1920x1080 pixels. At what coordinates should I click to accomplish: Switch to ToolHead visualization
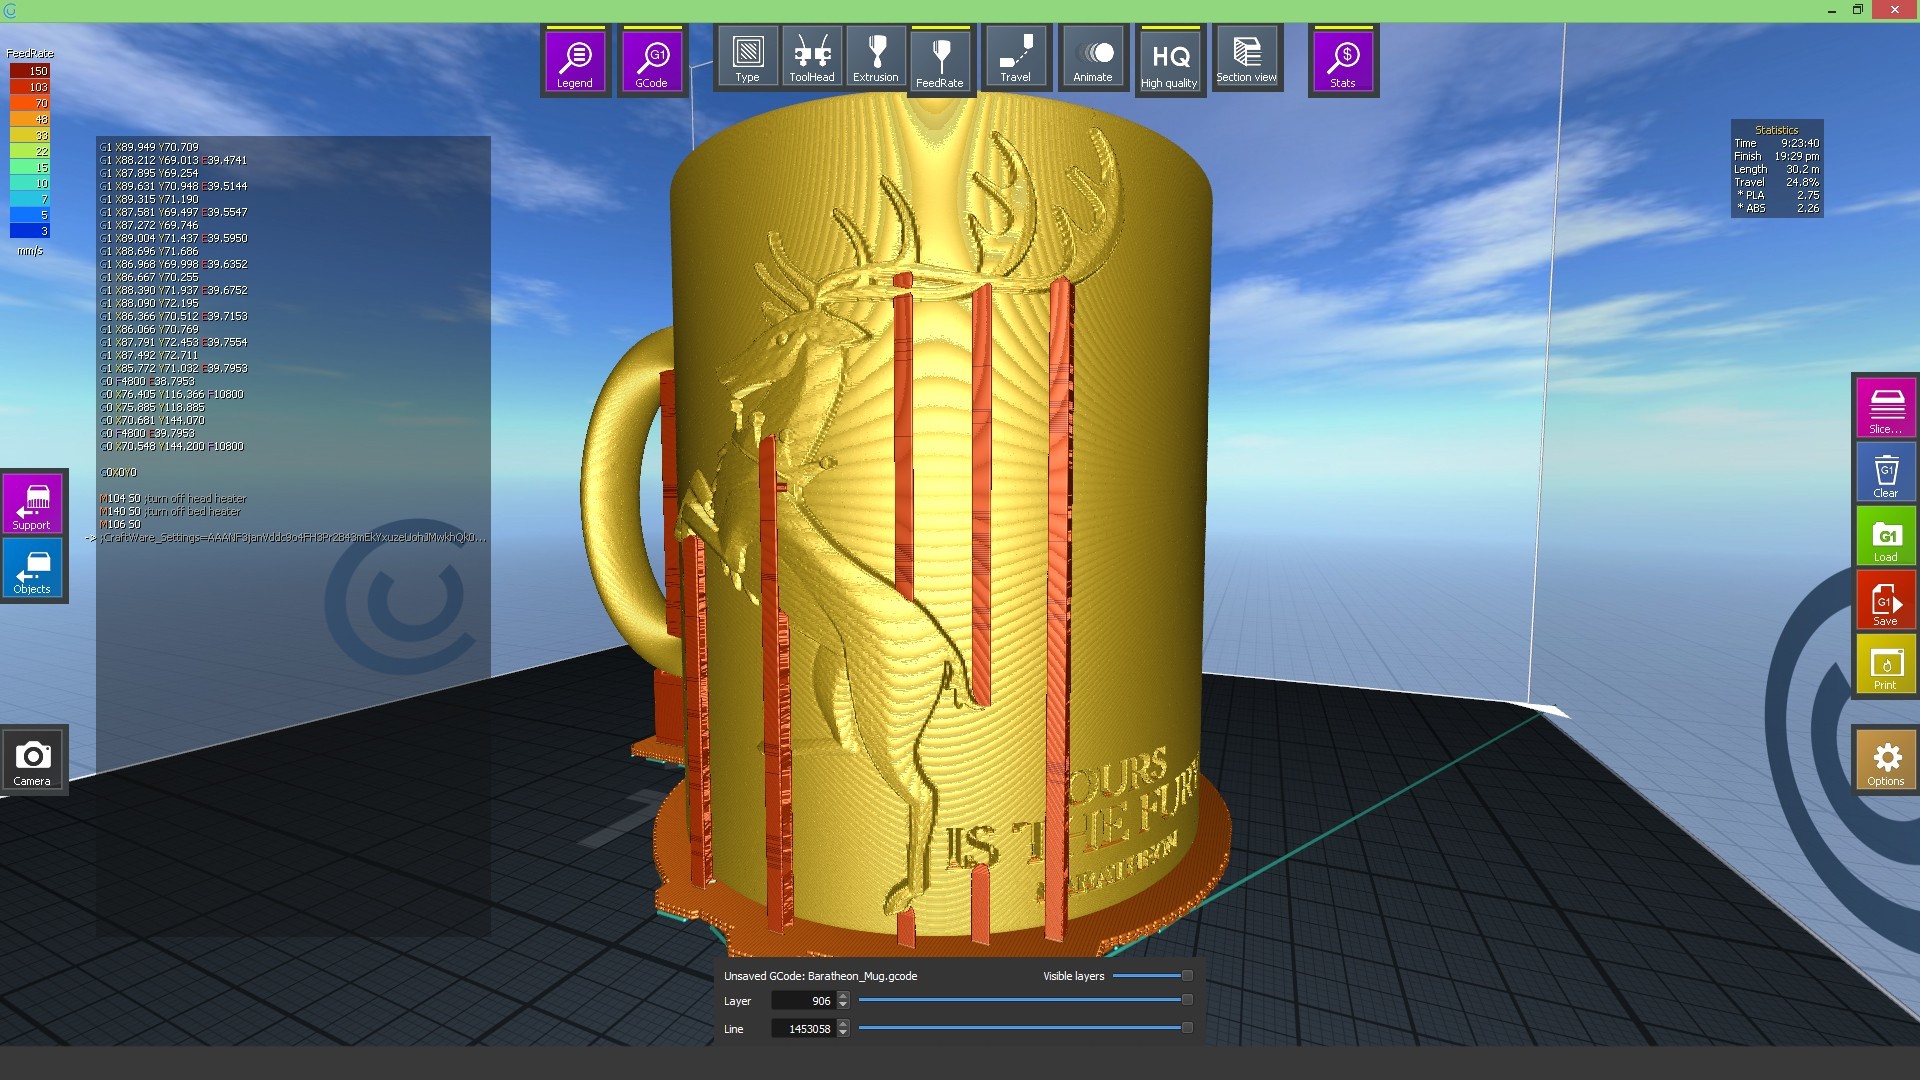point(811,58)
